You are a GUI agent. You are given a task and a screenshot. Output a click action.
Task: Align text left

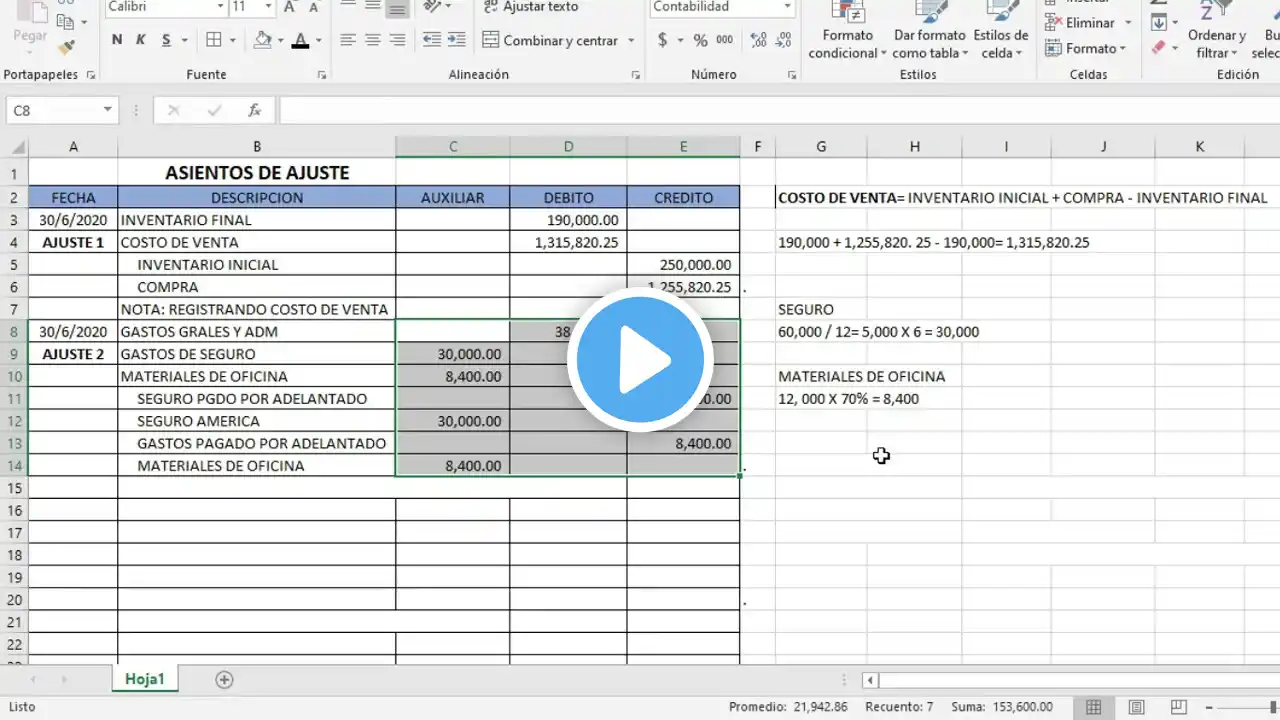[348, 40]
